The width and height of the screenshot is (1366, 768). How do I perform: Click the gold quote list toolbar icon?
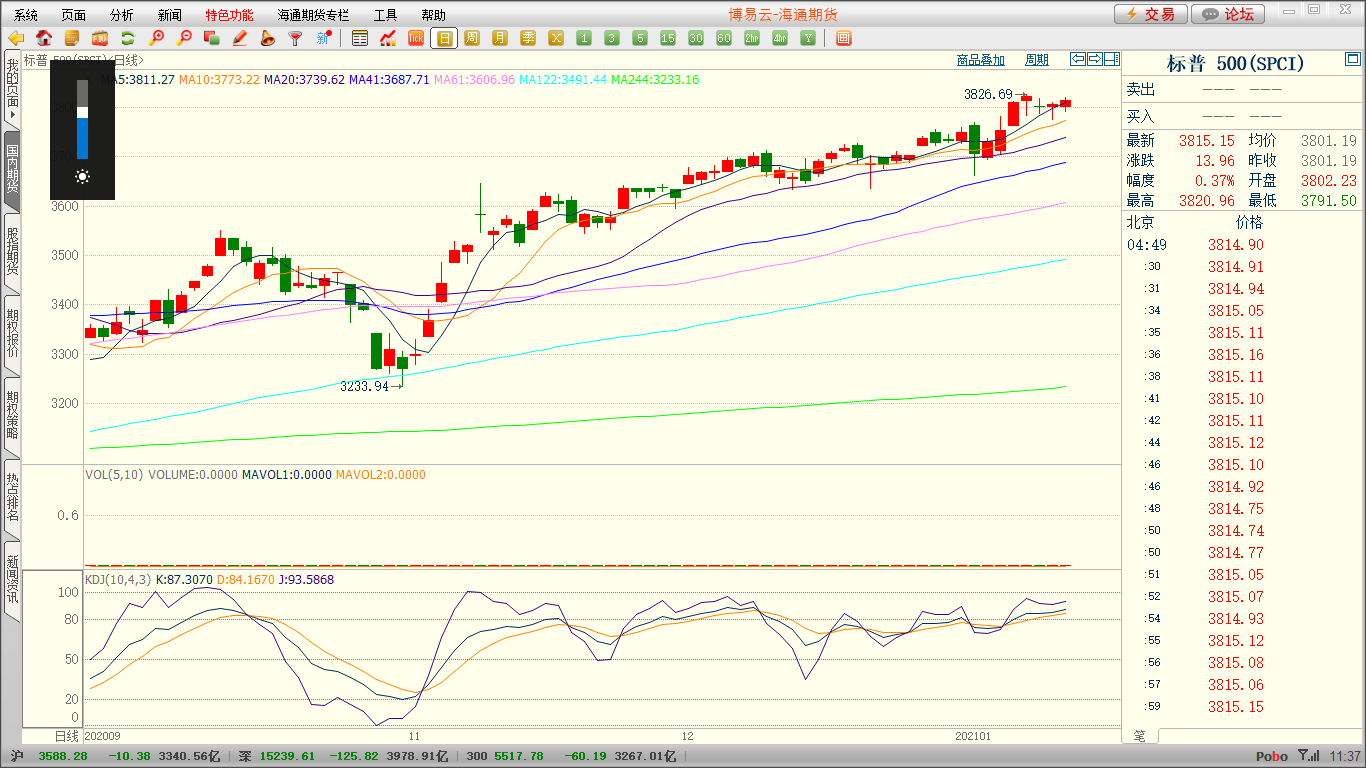pos(72,39)
